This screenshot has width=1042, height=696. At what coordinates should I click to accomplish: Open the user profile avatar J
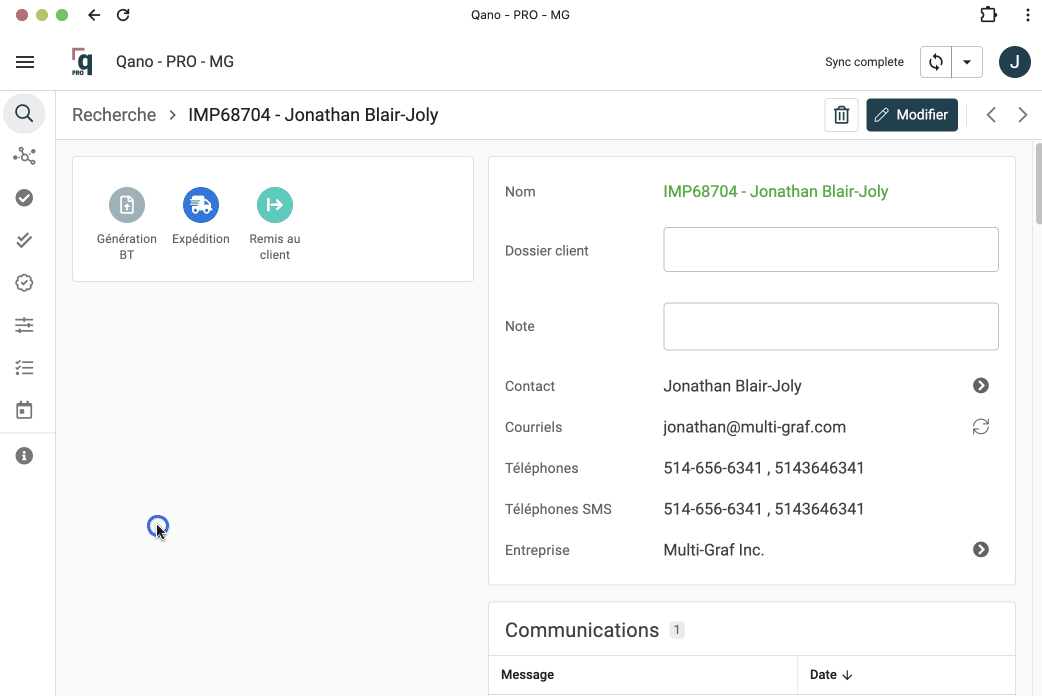pos(1014,62)
